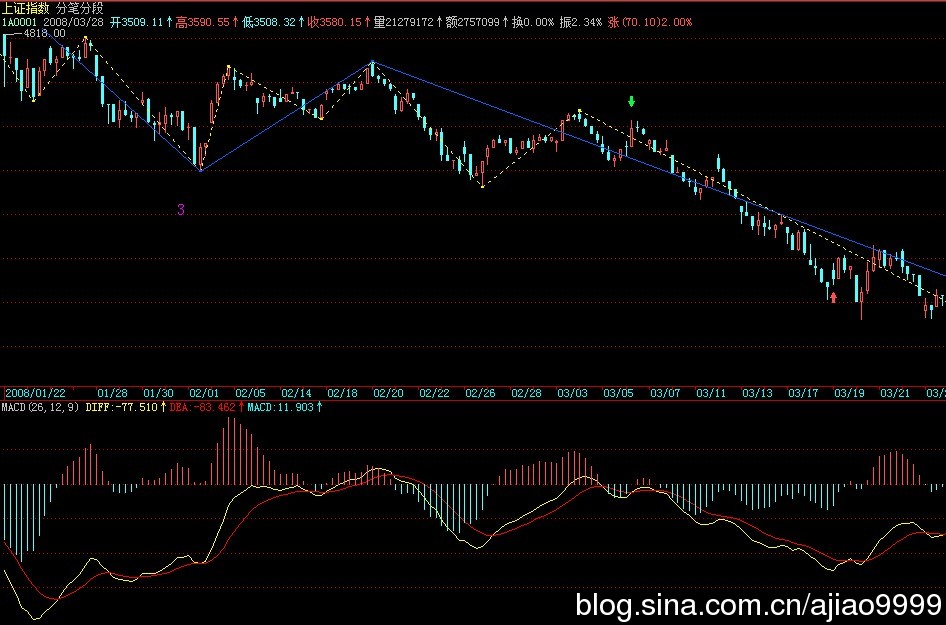This screenshot has width=946, height=625.
Task: Select the 03/05 date on the time axis
Action: click(x=619, y=394)
